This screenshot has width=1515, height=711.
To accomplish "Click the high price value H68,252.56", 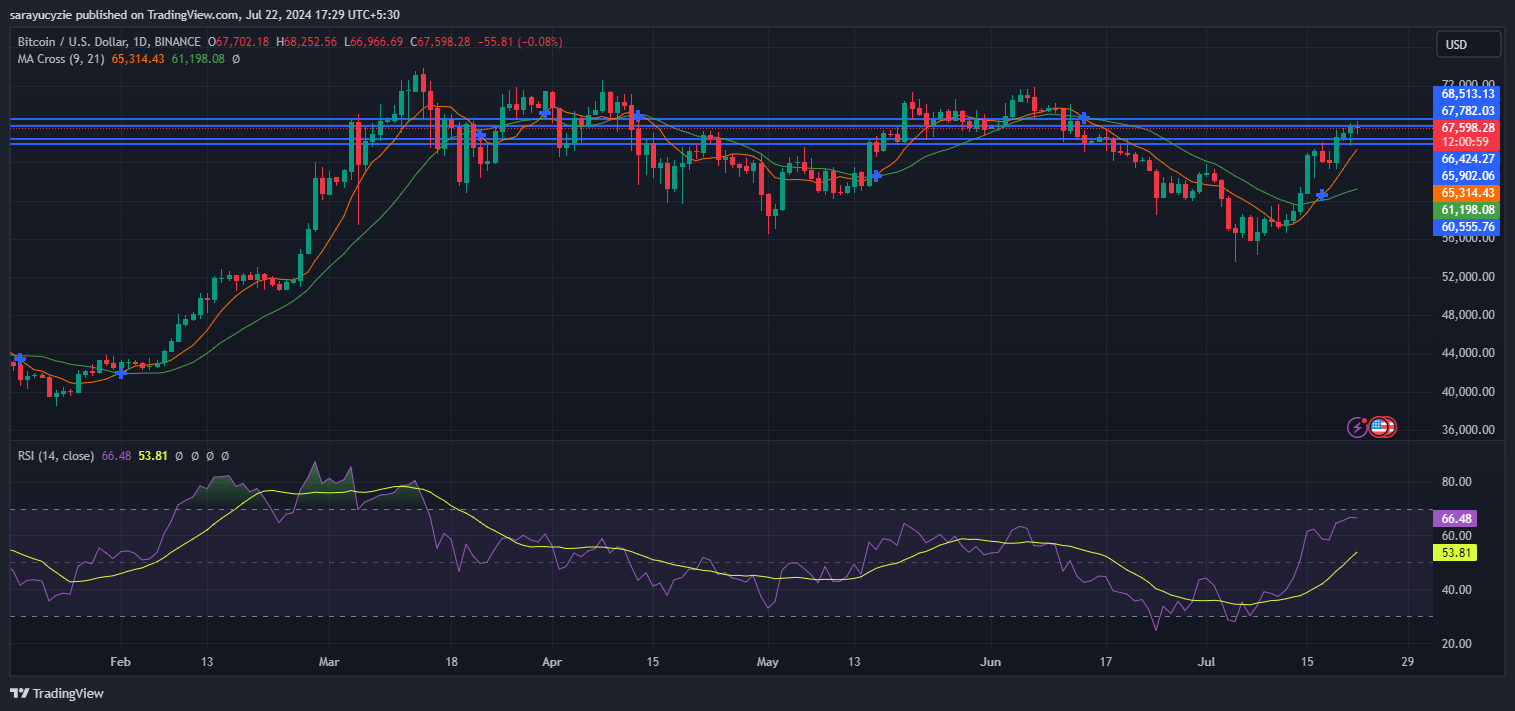I will [309, 42].
